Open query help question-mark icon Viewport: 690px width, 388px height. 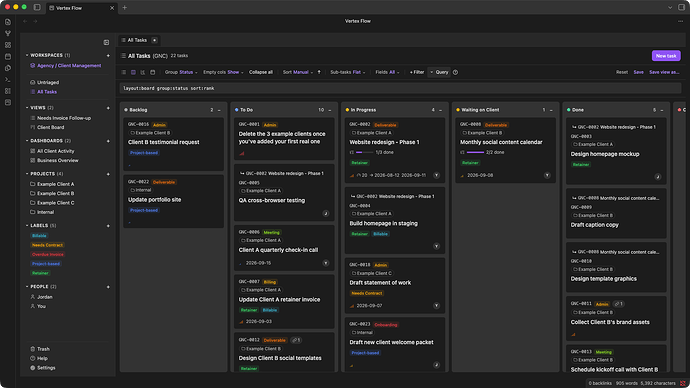coord(455,72)
